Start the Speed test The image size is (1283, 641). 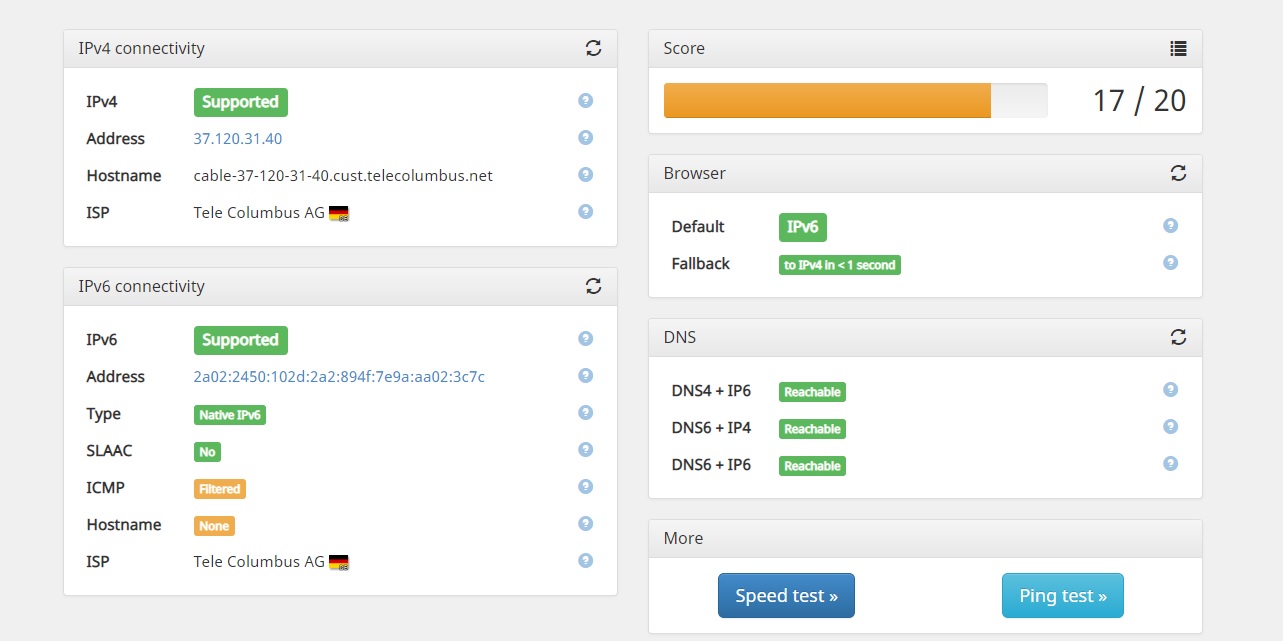pyautogui.click(x=786, y=595)
